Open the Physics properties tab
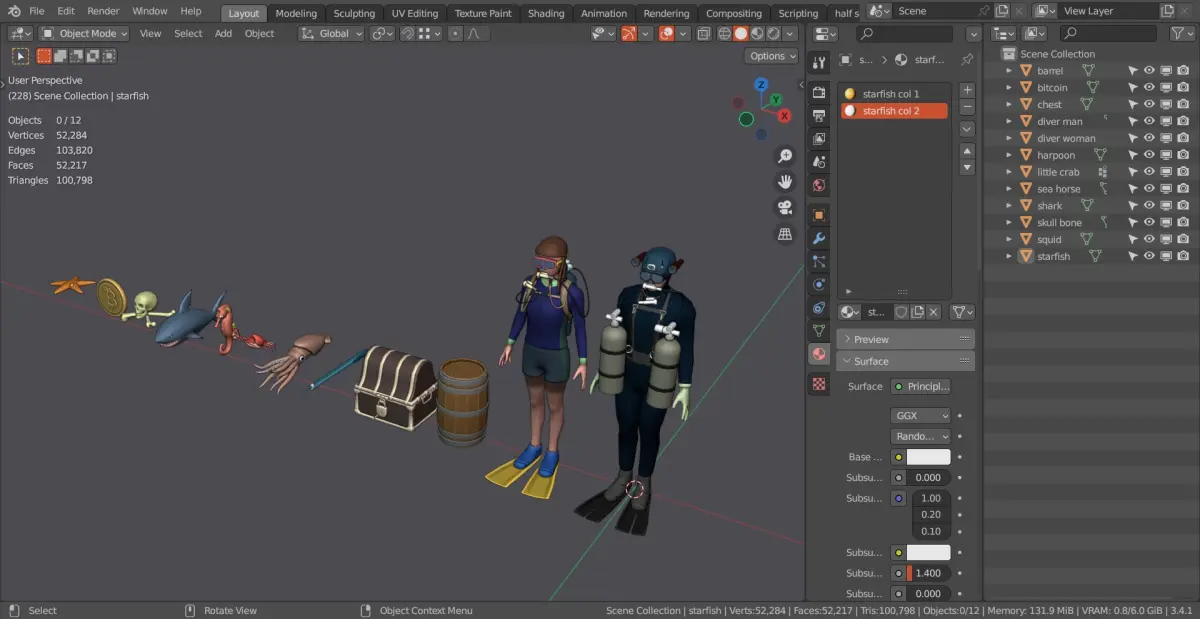This screenshot has height=619, width=1200. click(x=819, y=284)
